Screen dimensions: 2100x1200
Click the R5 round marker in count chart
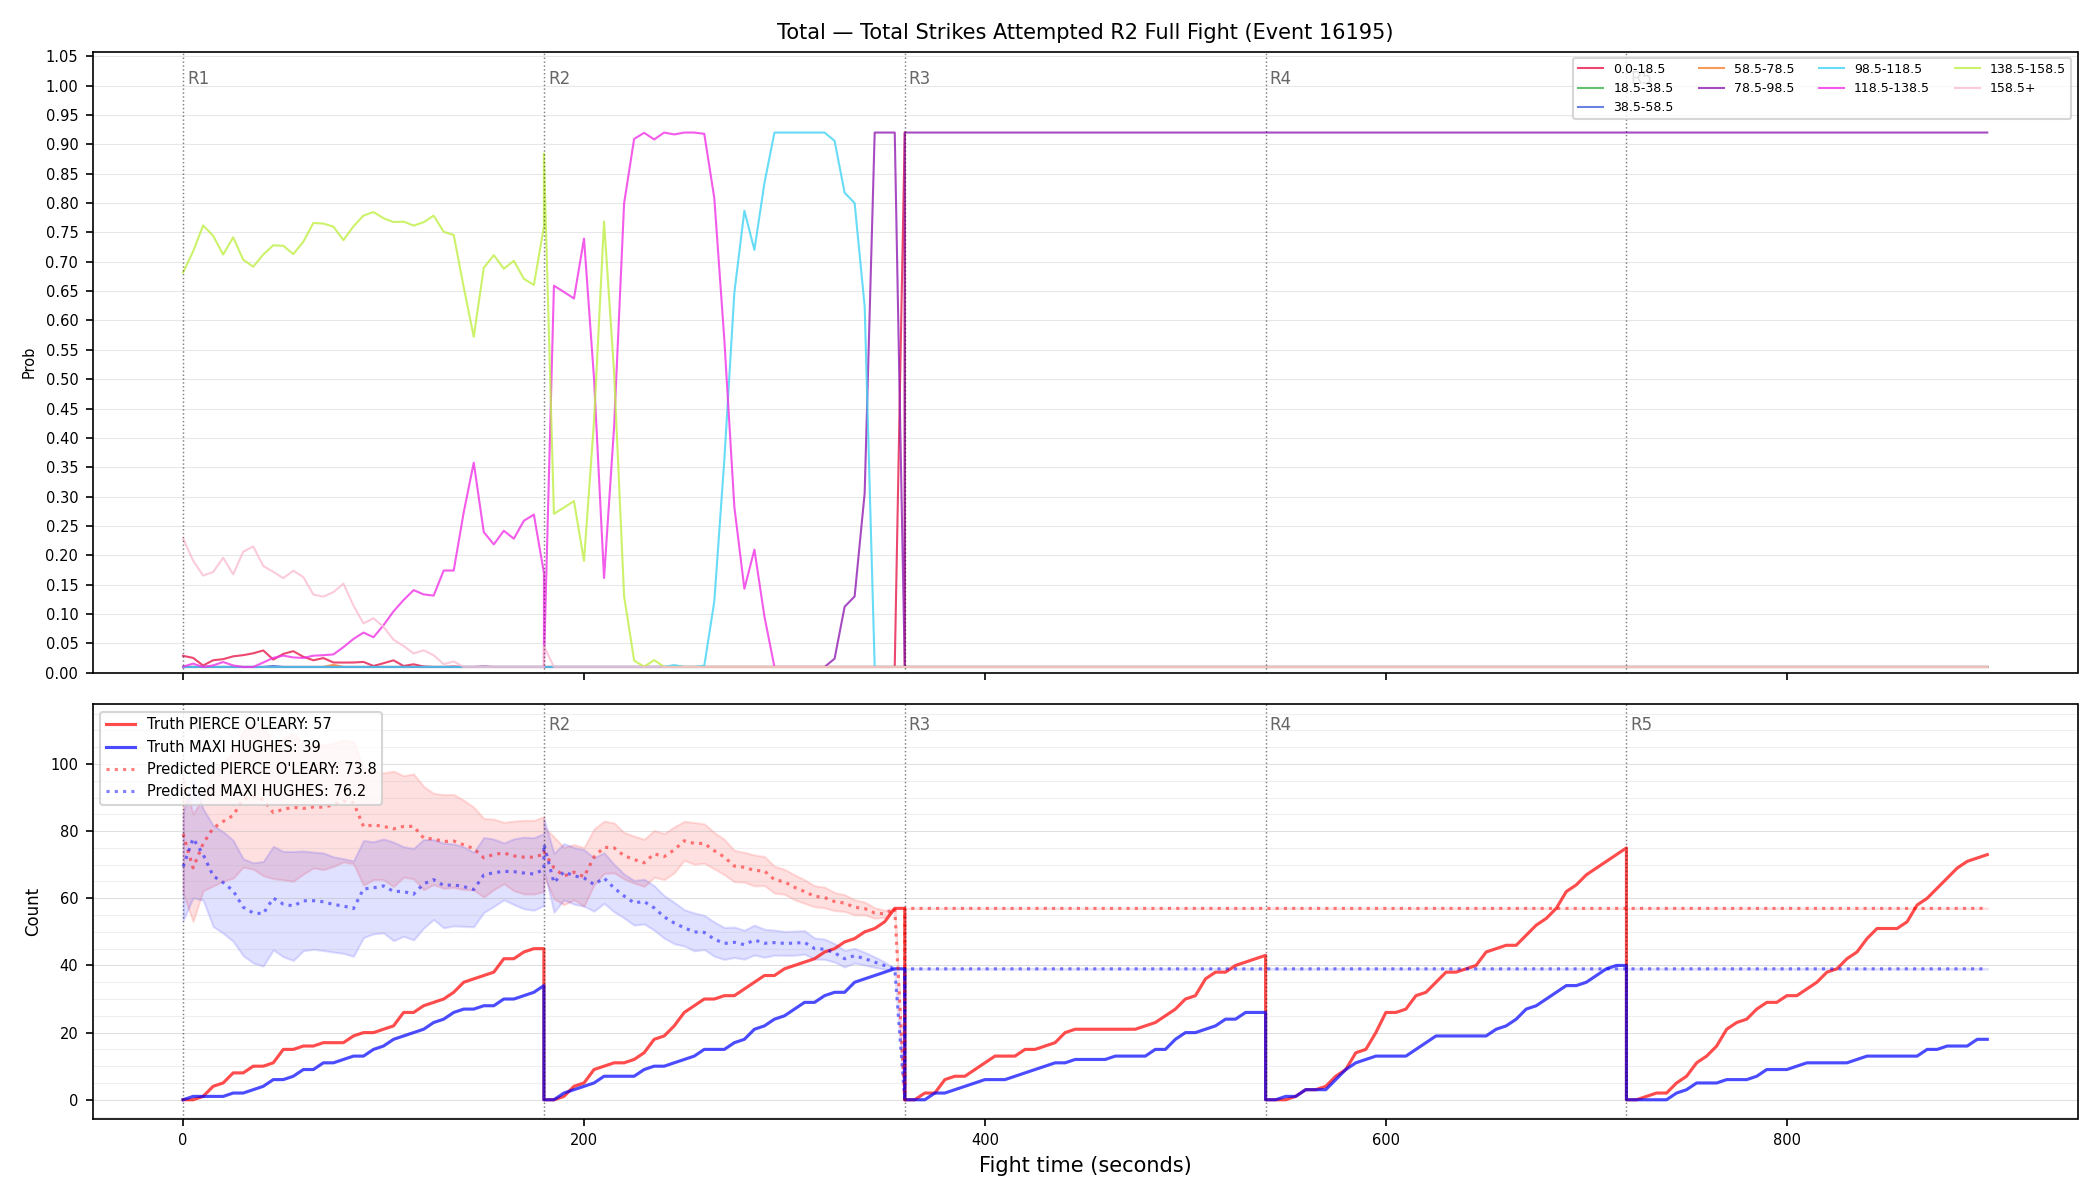[1641, 724]
